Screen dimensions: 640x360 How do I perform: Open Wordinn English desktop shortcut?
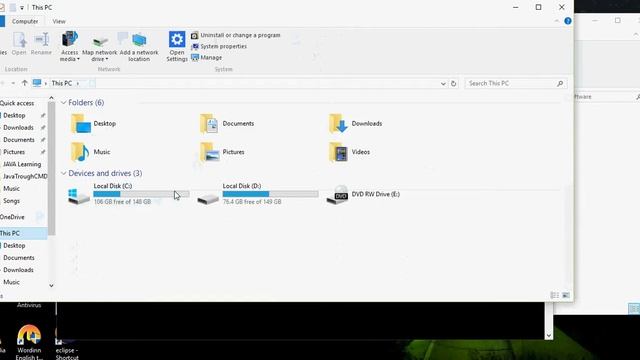click(x=29, y=342)
